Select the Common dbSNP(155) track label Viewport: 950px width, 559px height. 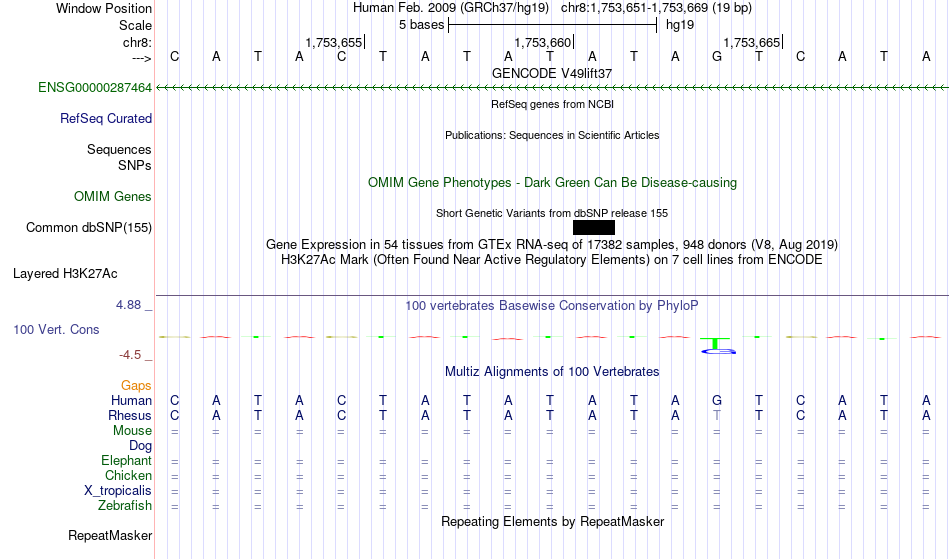click(88, 228)
